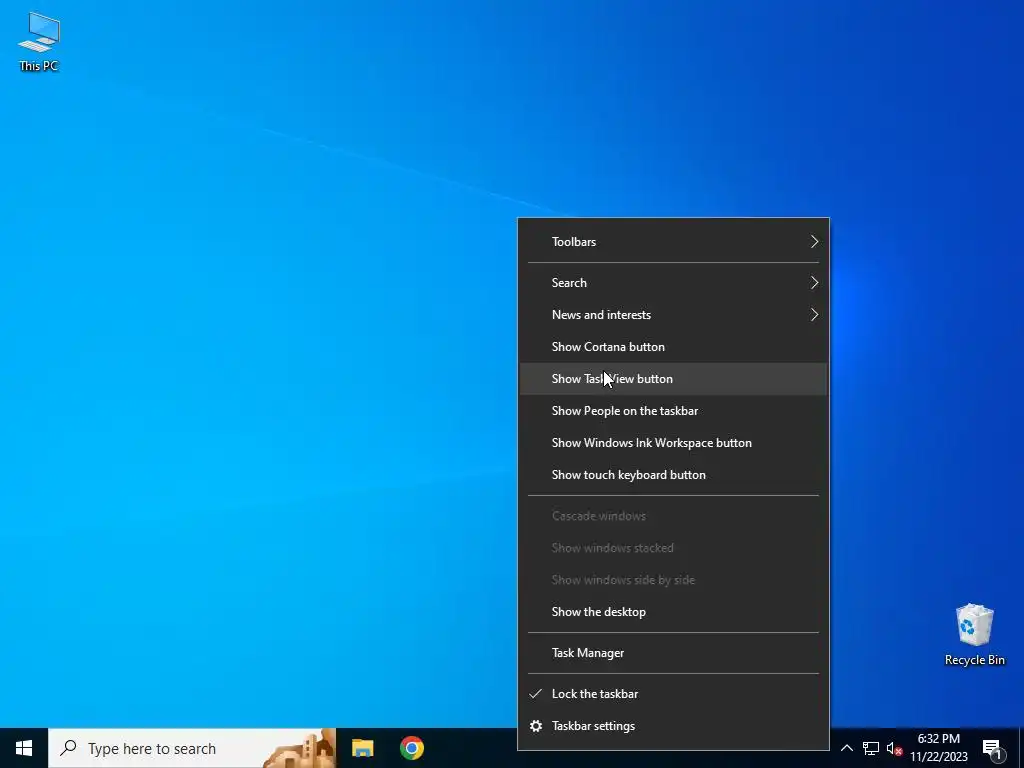Screen dimensions: 1024x768
Task: Click the dimmed Show windows stacked entry
Action: pos(673,548)
